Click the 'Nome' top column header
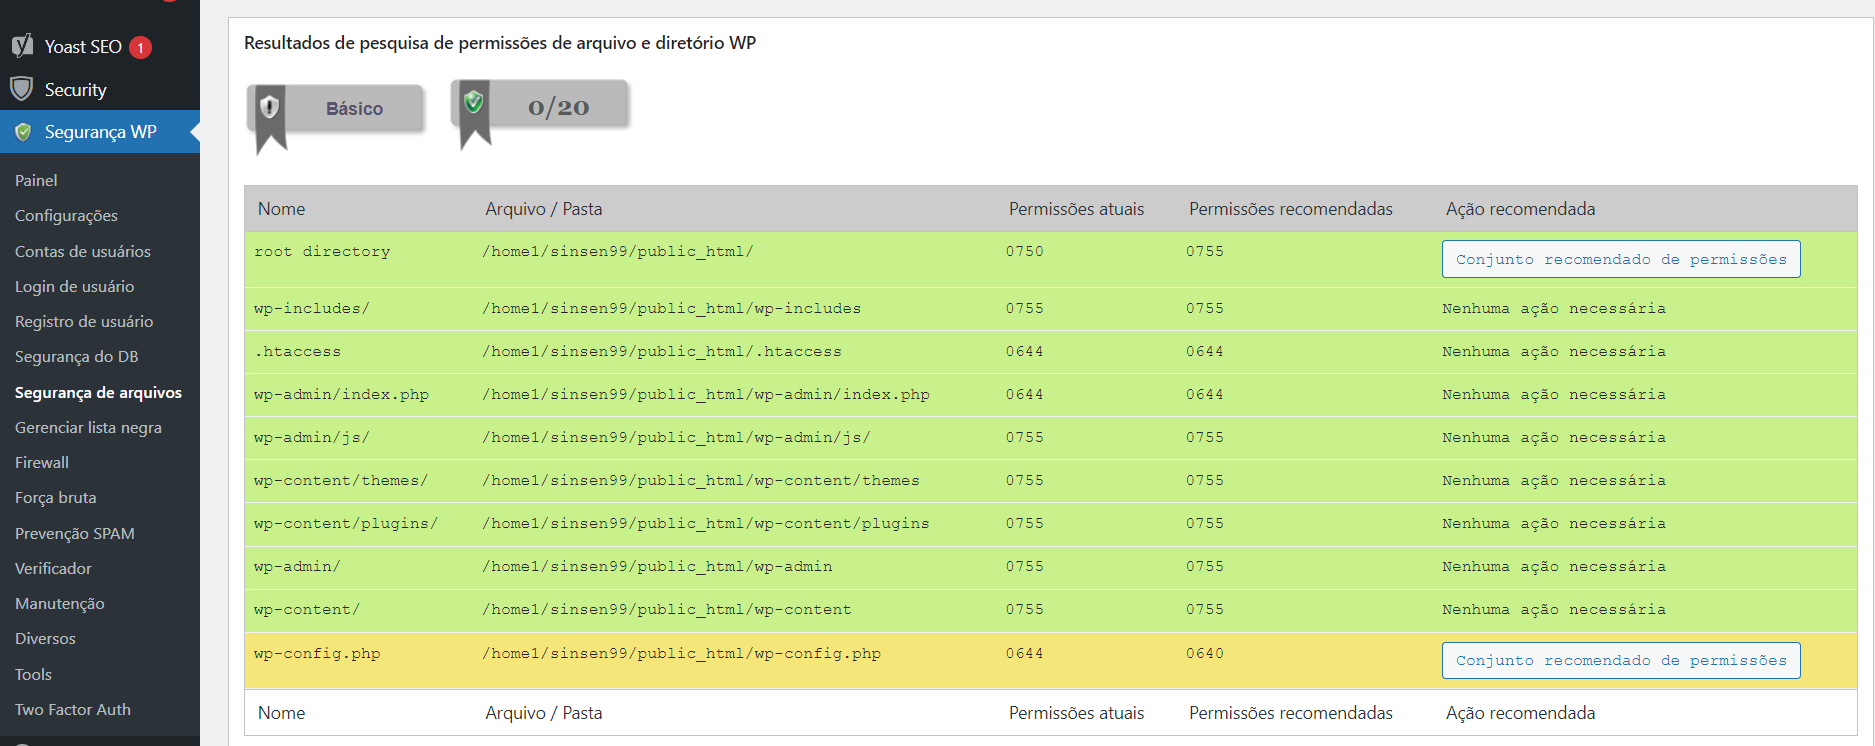 pyautogui.click(x=282, y=209)
